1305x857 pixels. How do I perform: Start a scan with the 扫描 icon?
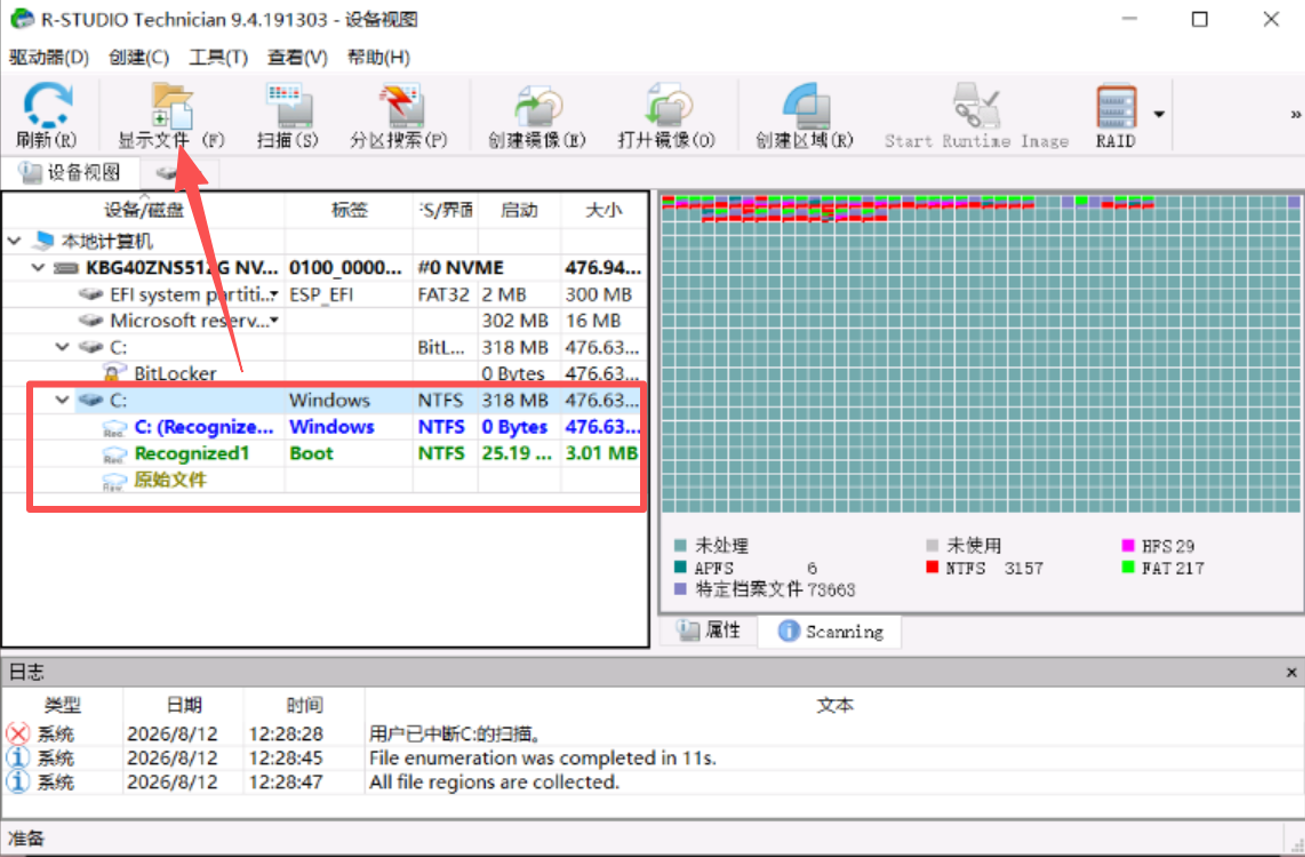(x=288, y=106)
